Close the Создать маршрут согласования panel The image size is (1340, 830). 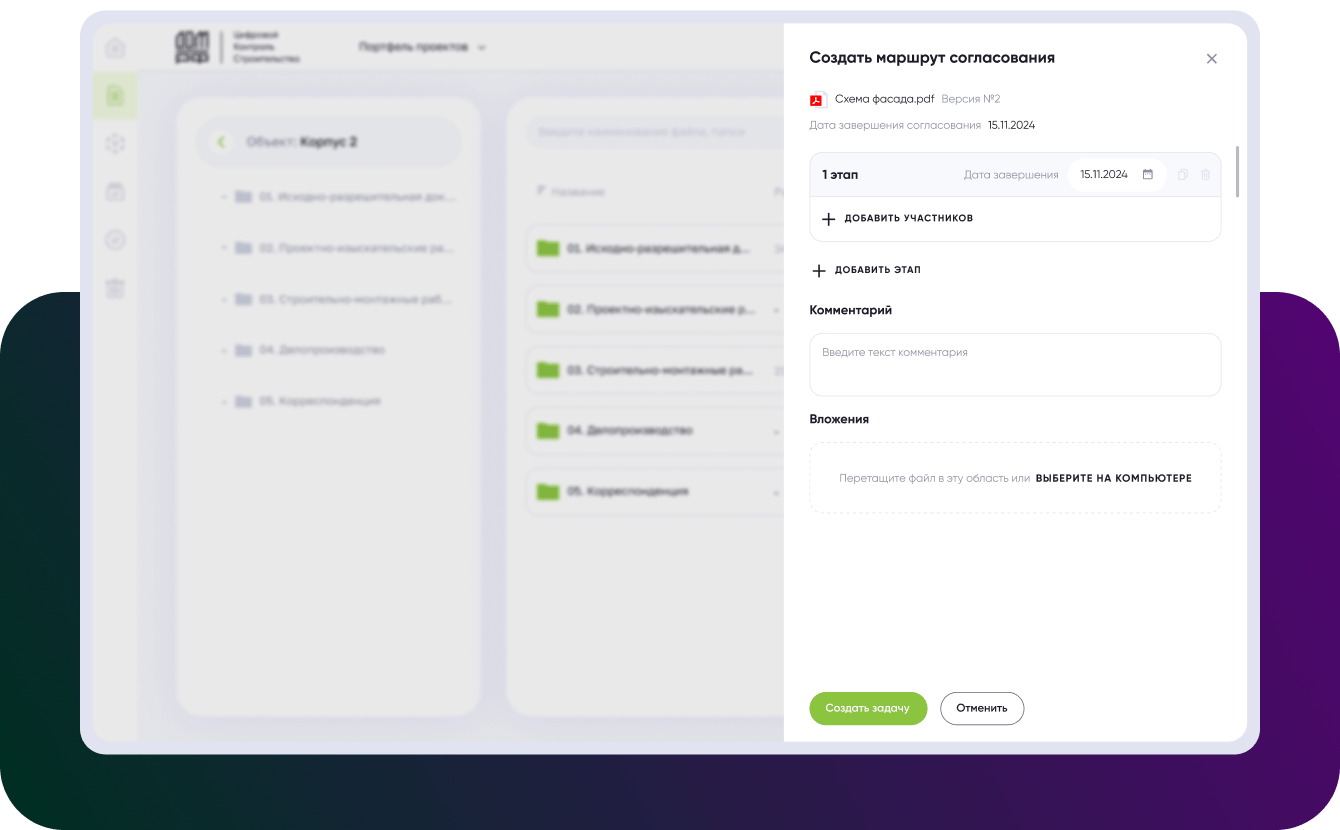[1211, 59]
